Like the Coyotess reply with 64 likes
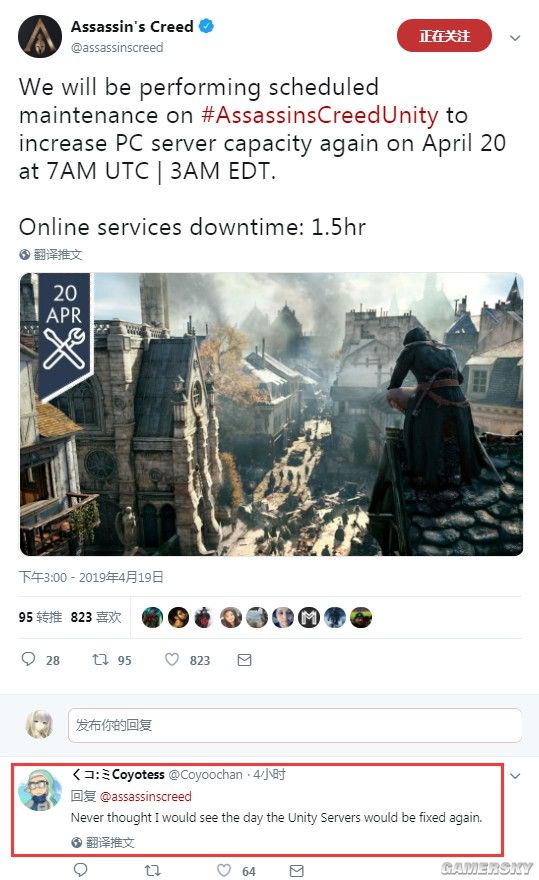The image size is (539, 880). tap(223, 870)
